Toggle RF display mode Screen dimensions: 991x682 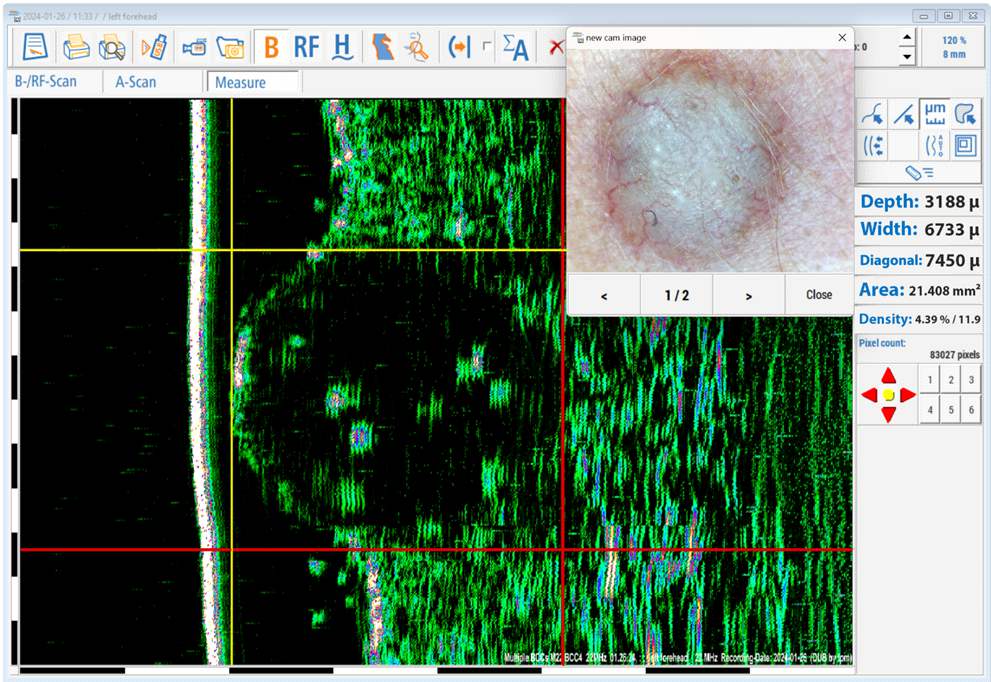(306, 47)
